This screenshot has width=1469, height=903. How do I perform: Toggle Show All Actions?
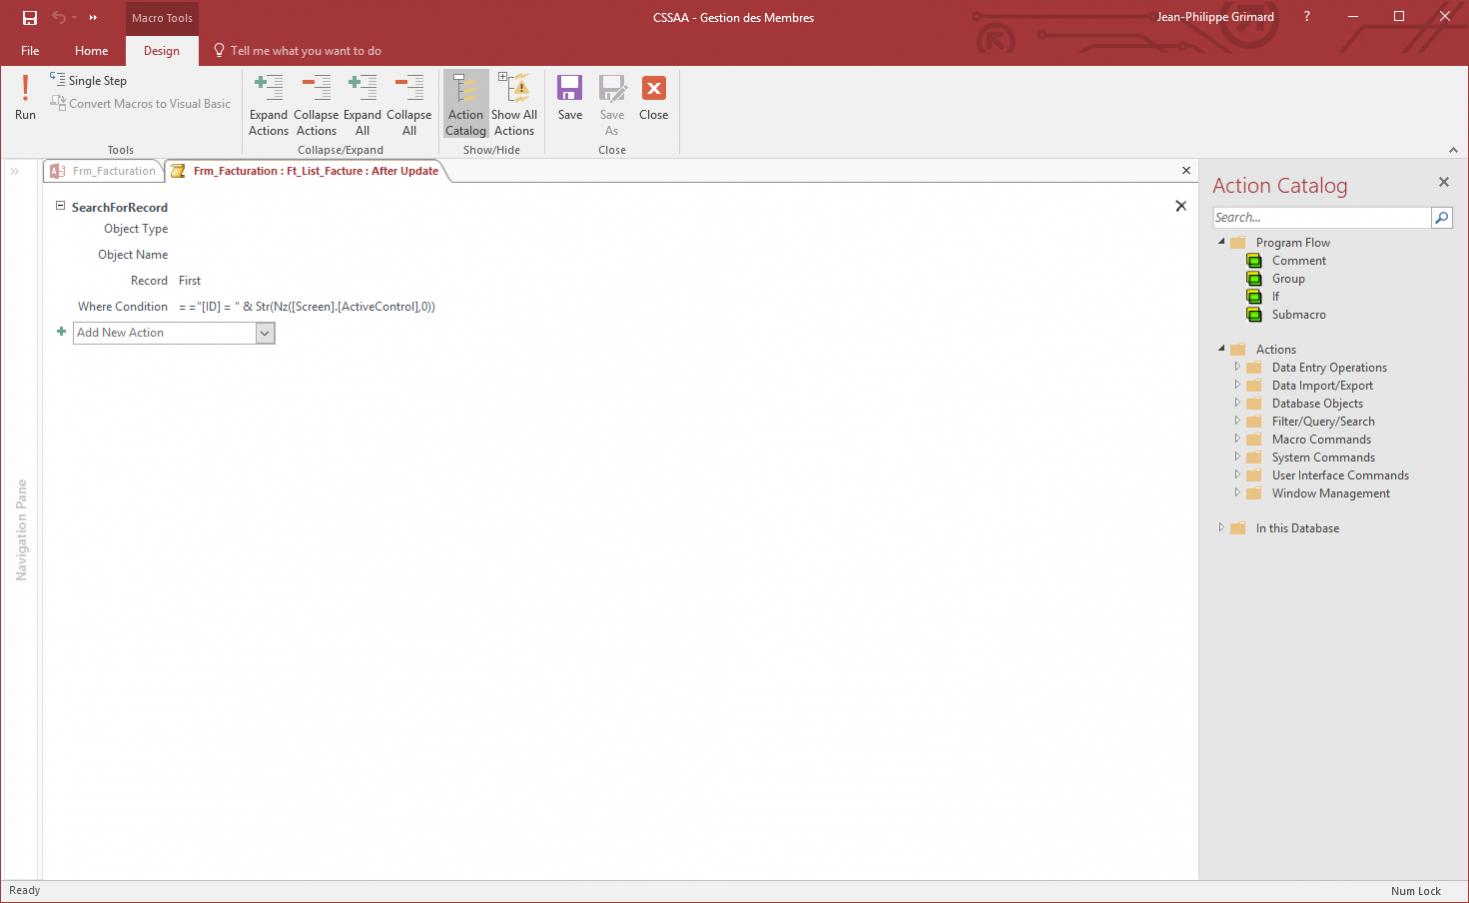coord(514,104)
